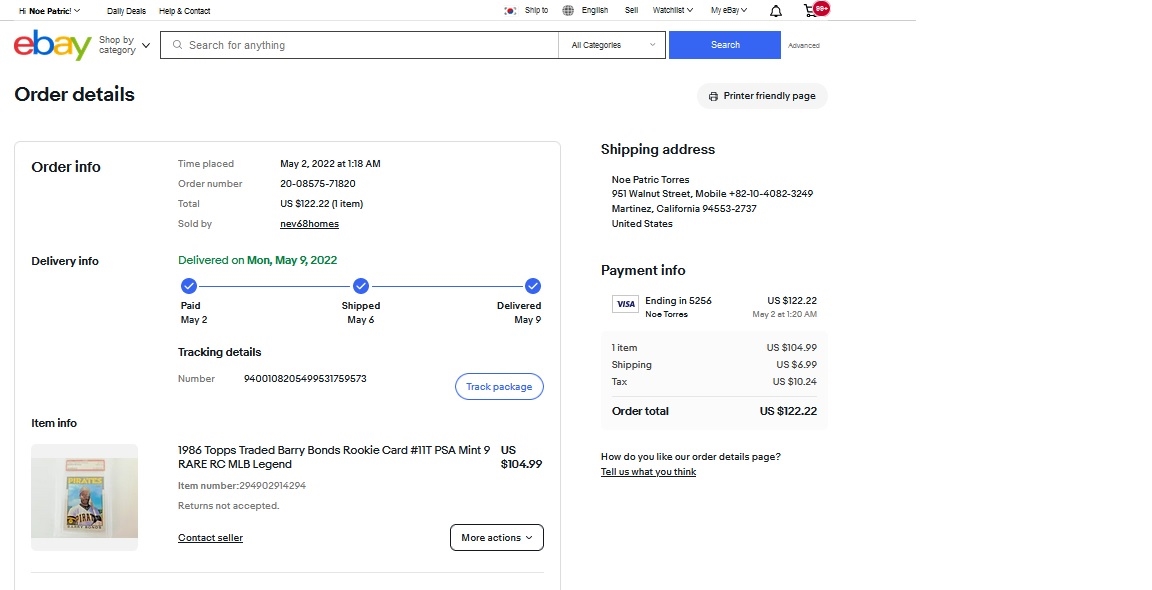Click the Delivered on Mon, May 9, 2022 status

pyautogui.click(x=257, y=260)
